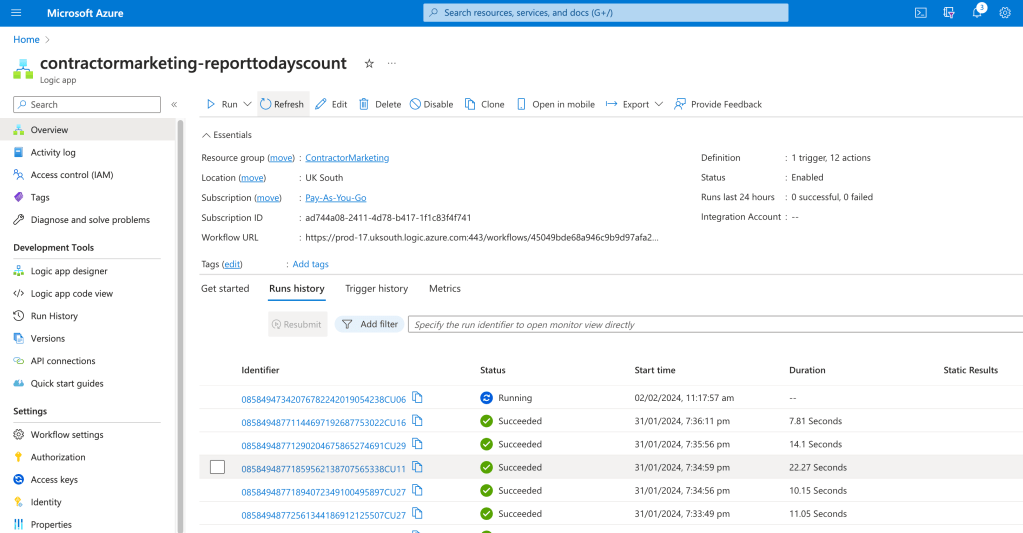Click move link next to Resource group
The image size is (1023, 533).
point(281,158)
